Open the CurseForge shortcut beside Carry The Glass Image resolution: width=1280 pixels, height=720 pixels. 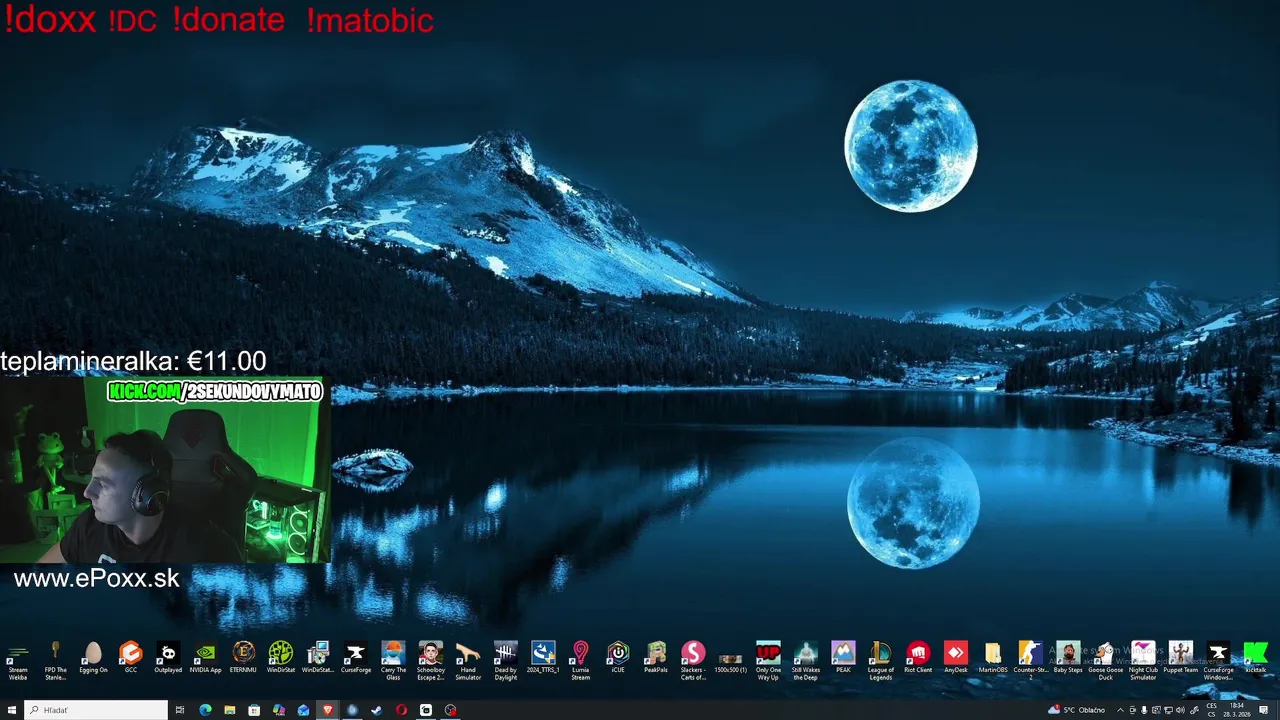click(356, 659)
